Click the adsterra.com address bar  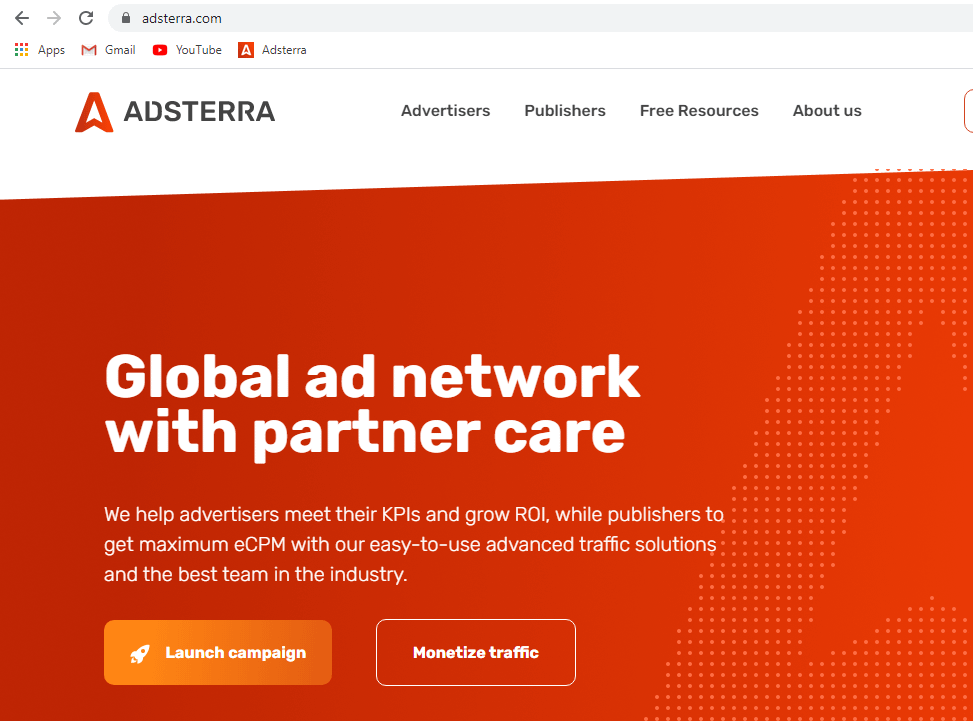[x=540, y=18]
